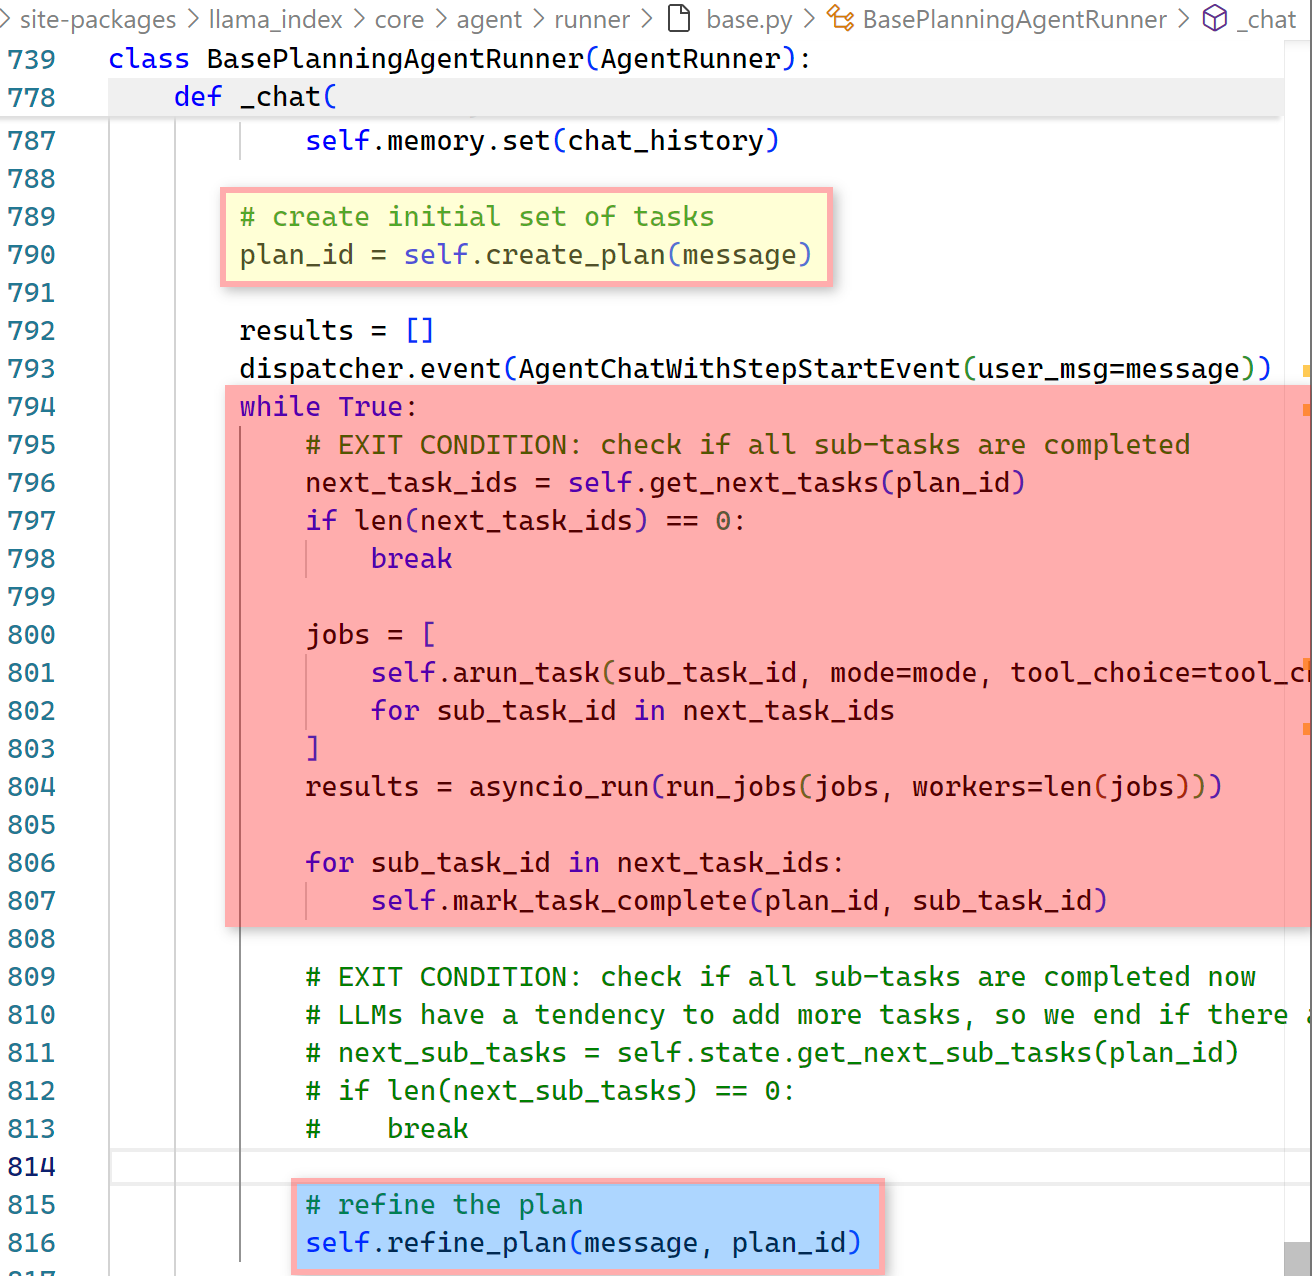Select the core breadcrumb folder
Viewport: 1312px width, 1276px height.
pyautogui.click(x=399, y=19)
